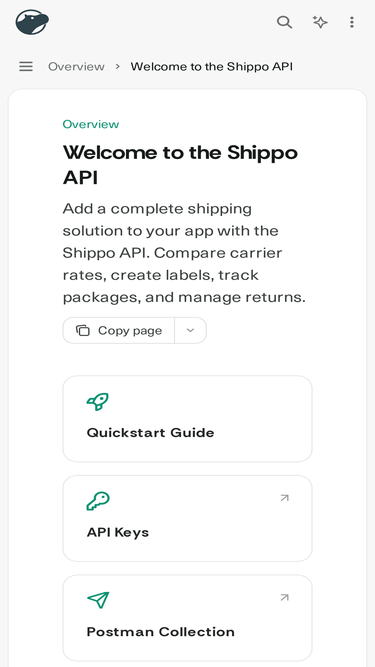Viewport: 375px width, 667px height.
Task: Open the Postman Collection card
Action: pos(188,618)
